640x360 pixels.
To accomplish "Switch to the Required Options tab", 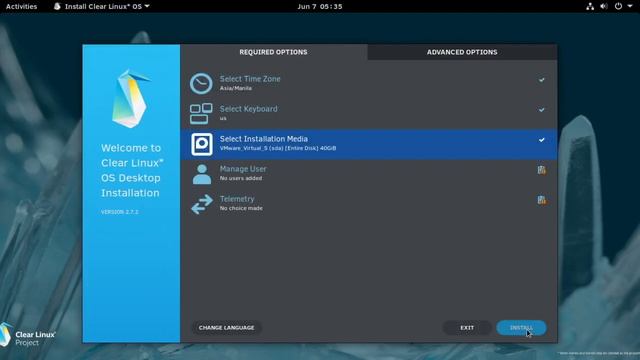I will pyautogui.click(x=273, y=52).
